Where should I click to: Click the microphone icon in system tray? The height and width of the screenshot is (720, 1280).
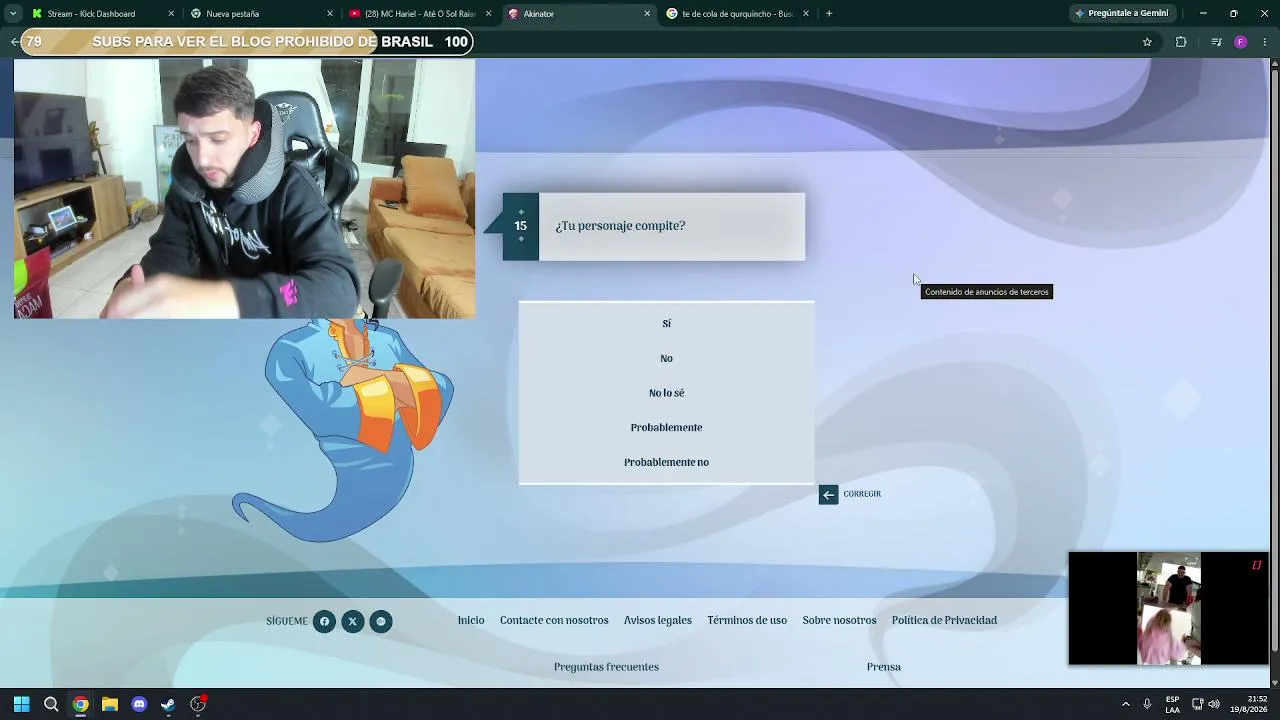tap(1147, 704)
